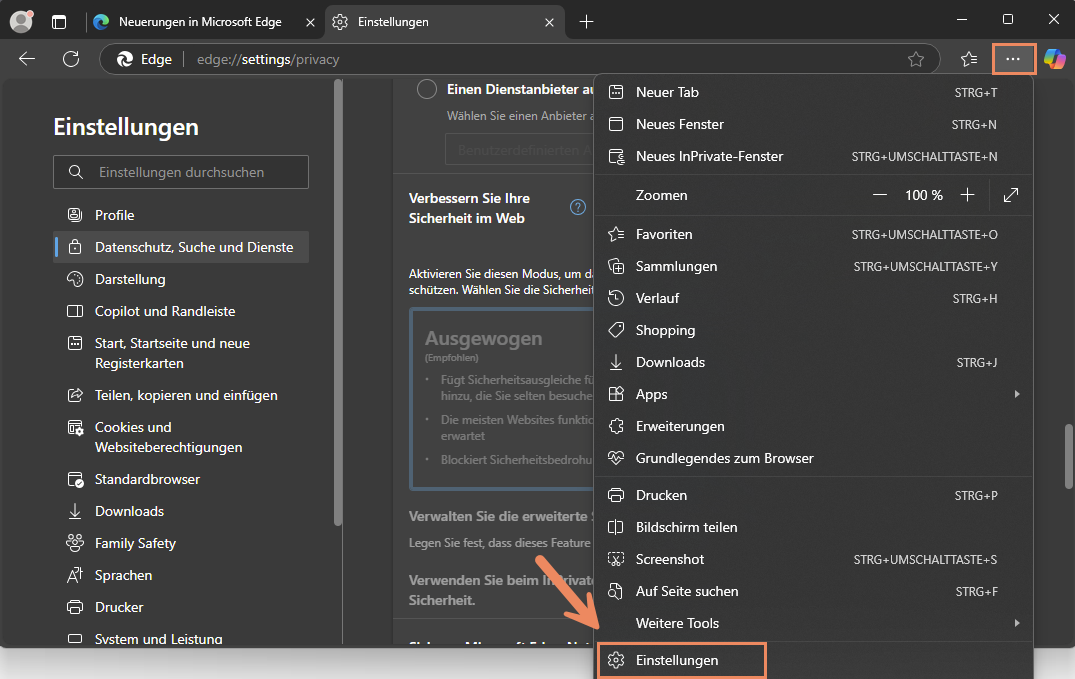Open Profile in settings sidebar
The image size is (1075, 679).
[181, 215]
